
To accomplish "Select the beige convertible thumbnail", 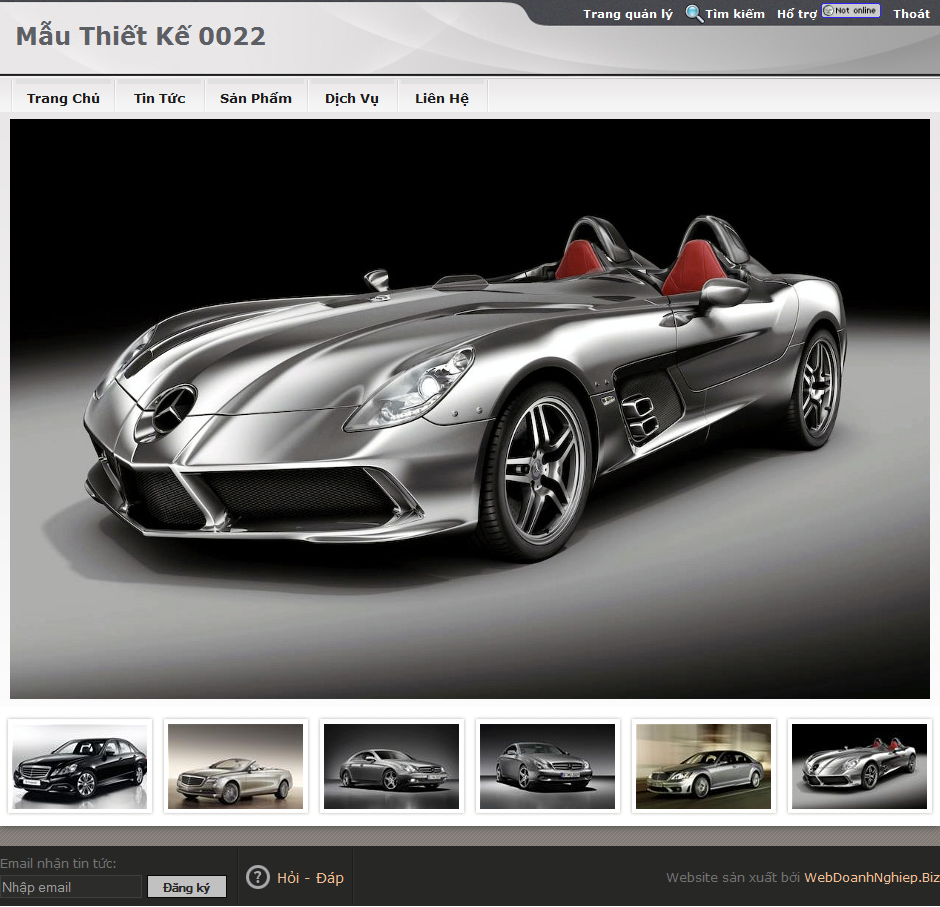I will [x=236, y=766].
